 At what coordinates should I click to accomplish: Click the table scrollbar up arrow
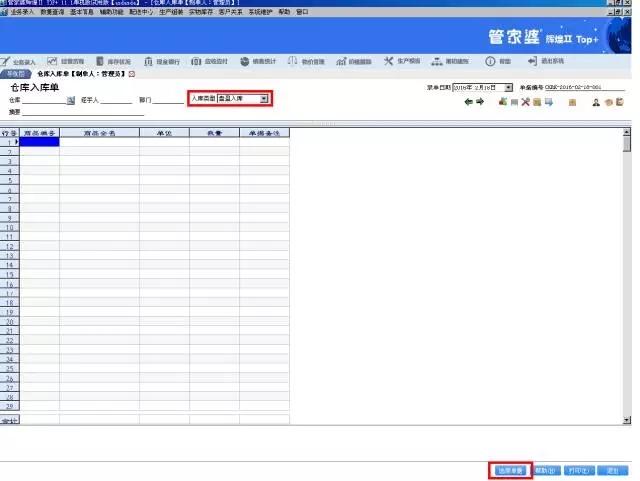(x=627, y=132)
